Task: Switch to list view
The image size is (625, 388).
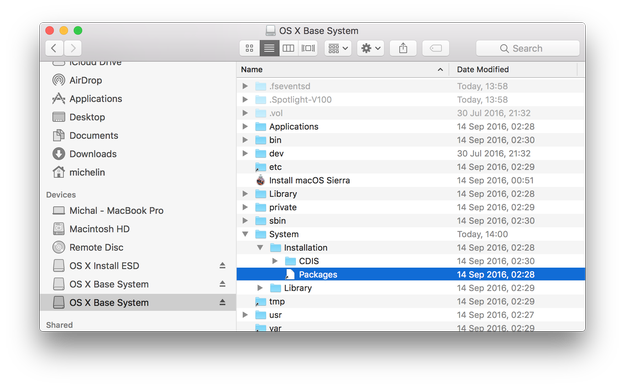Action: pos(269,48)
